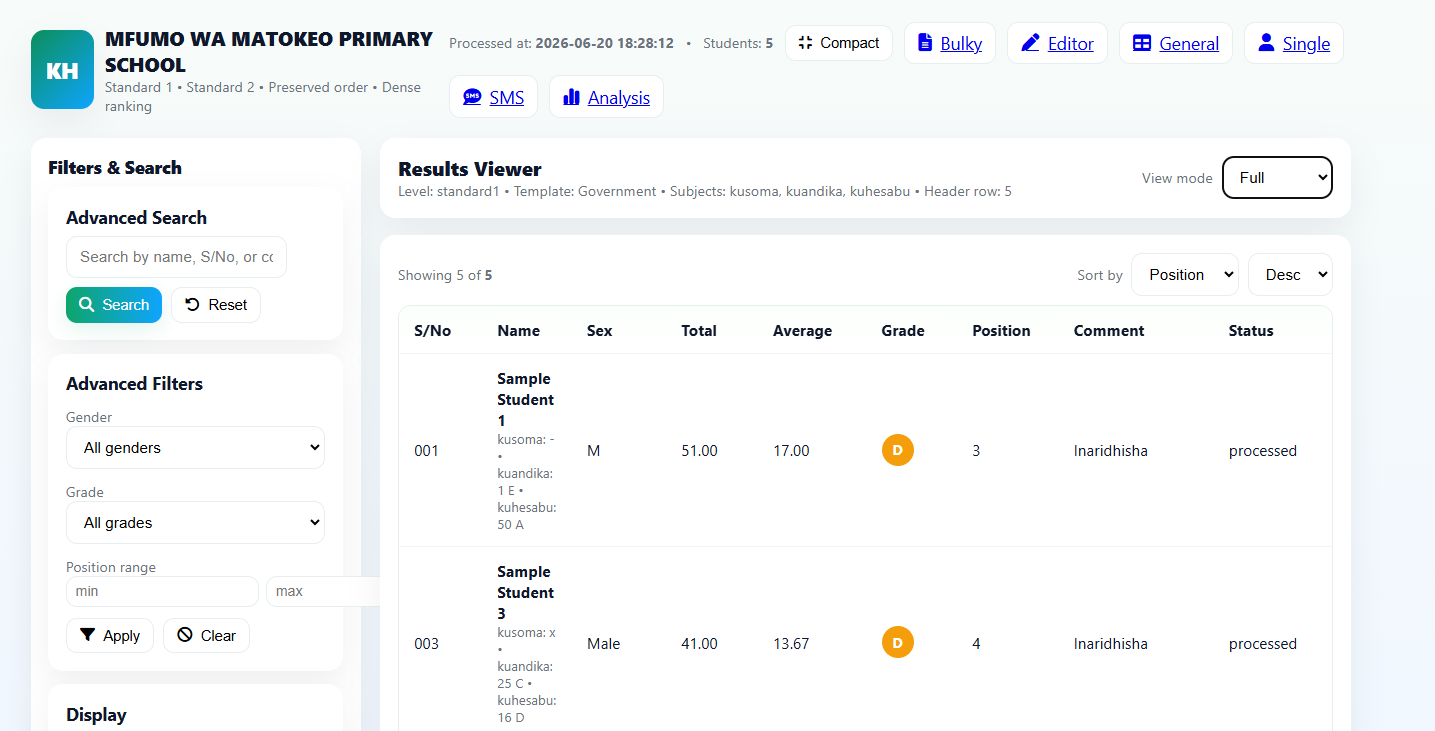Open the Sort by Position dropdown

(x=1184, y=275)
